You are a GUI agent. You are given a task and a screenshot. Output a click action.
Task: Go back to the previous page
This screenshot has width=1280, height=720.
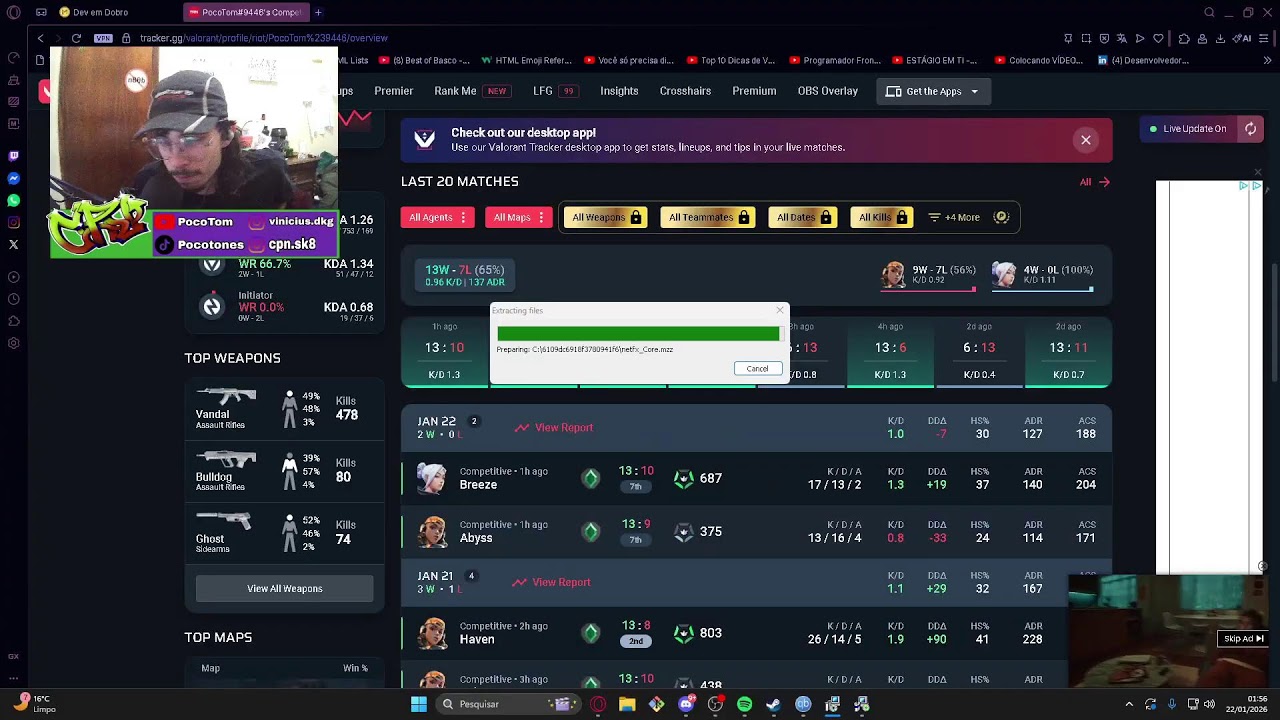click(x=40, y=38)
